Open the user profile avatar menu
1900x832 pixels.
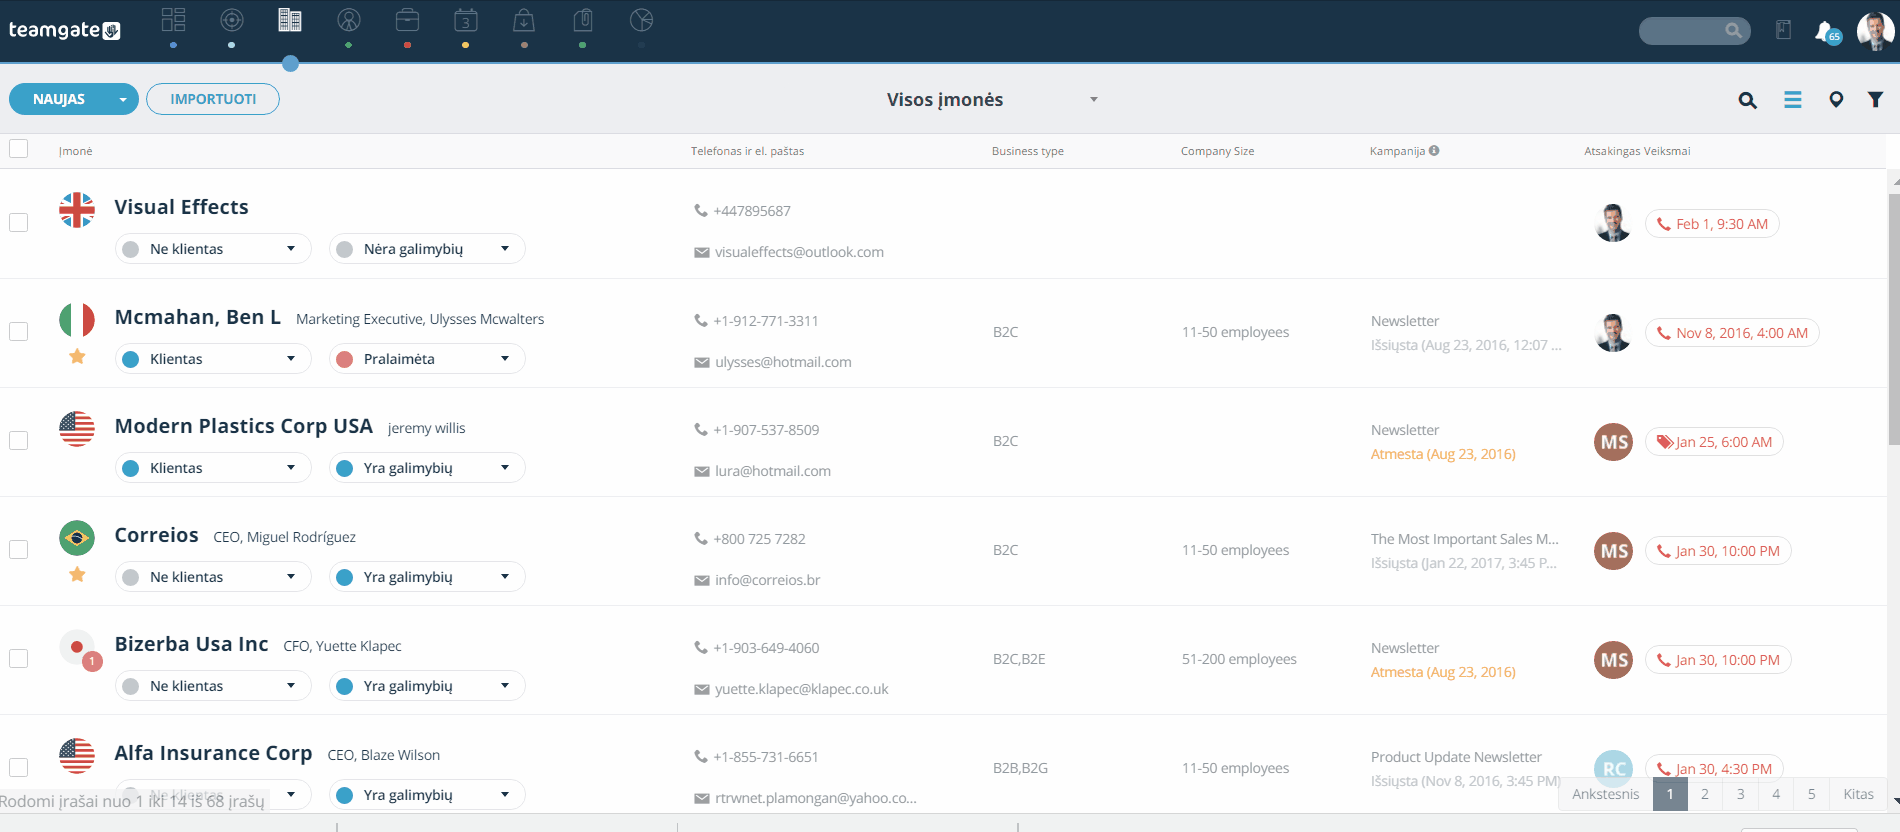1875,31
